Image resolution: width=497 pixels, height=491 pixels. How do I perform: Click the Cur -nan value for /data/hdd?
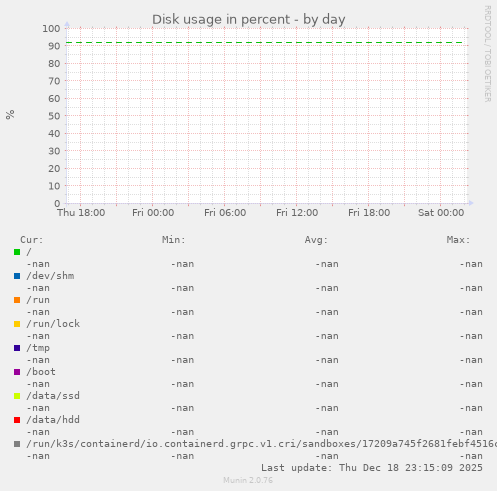[x=38, y=432]
